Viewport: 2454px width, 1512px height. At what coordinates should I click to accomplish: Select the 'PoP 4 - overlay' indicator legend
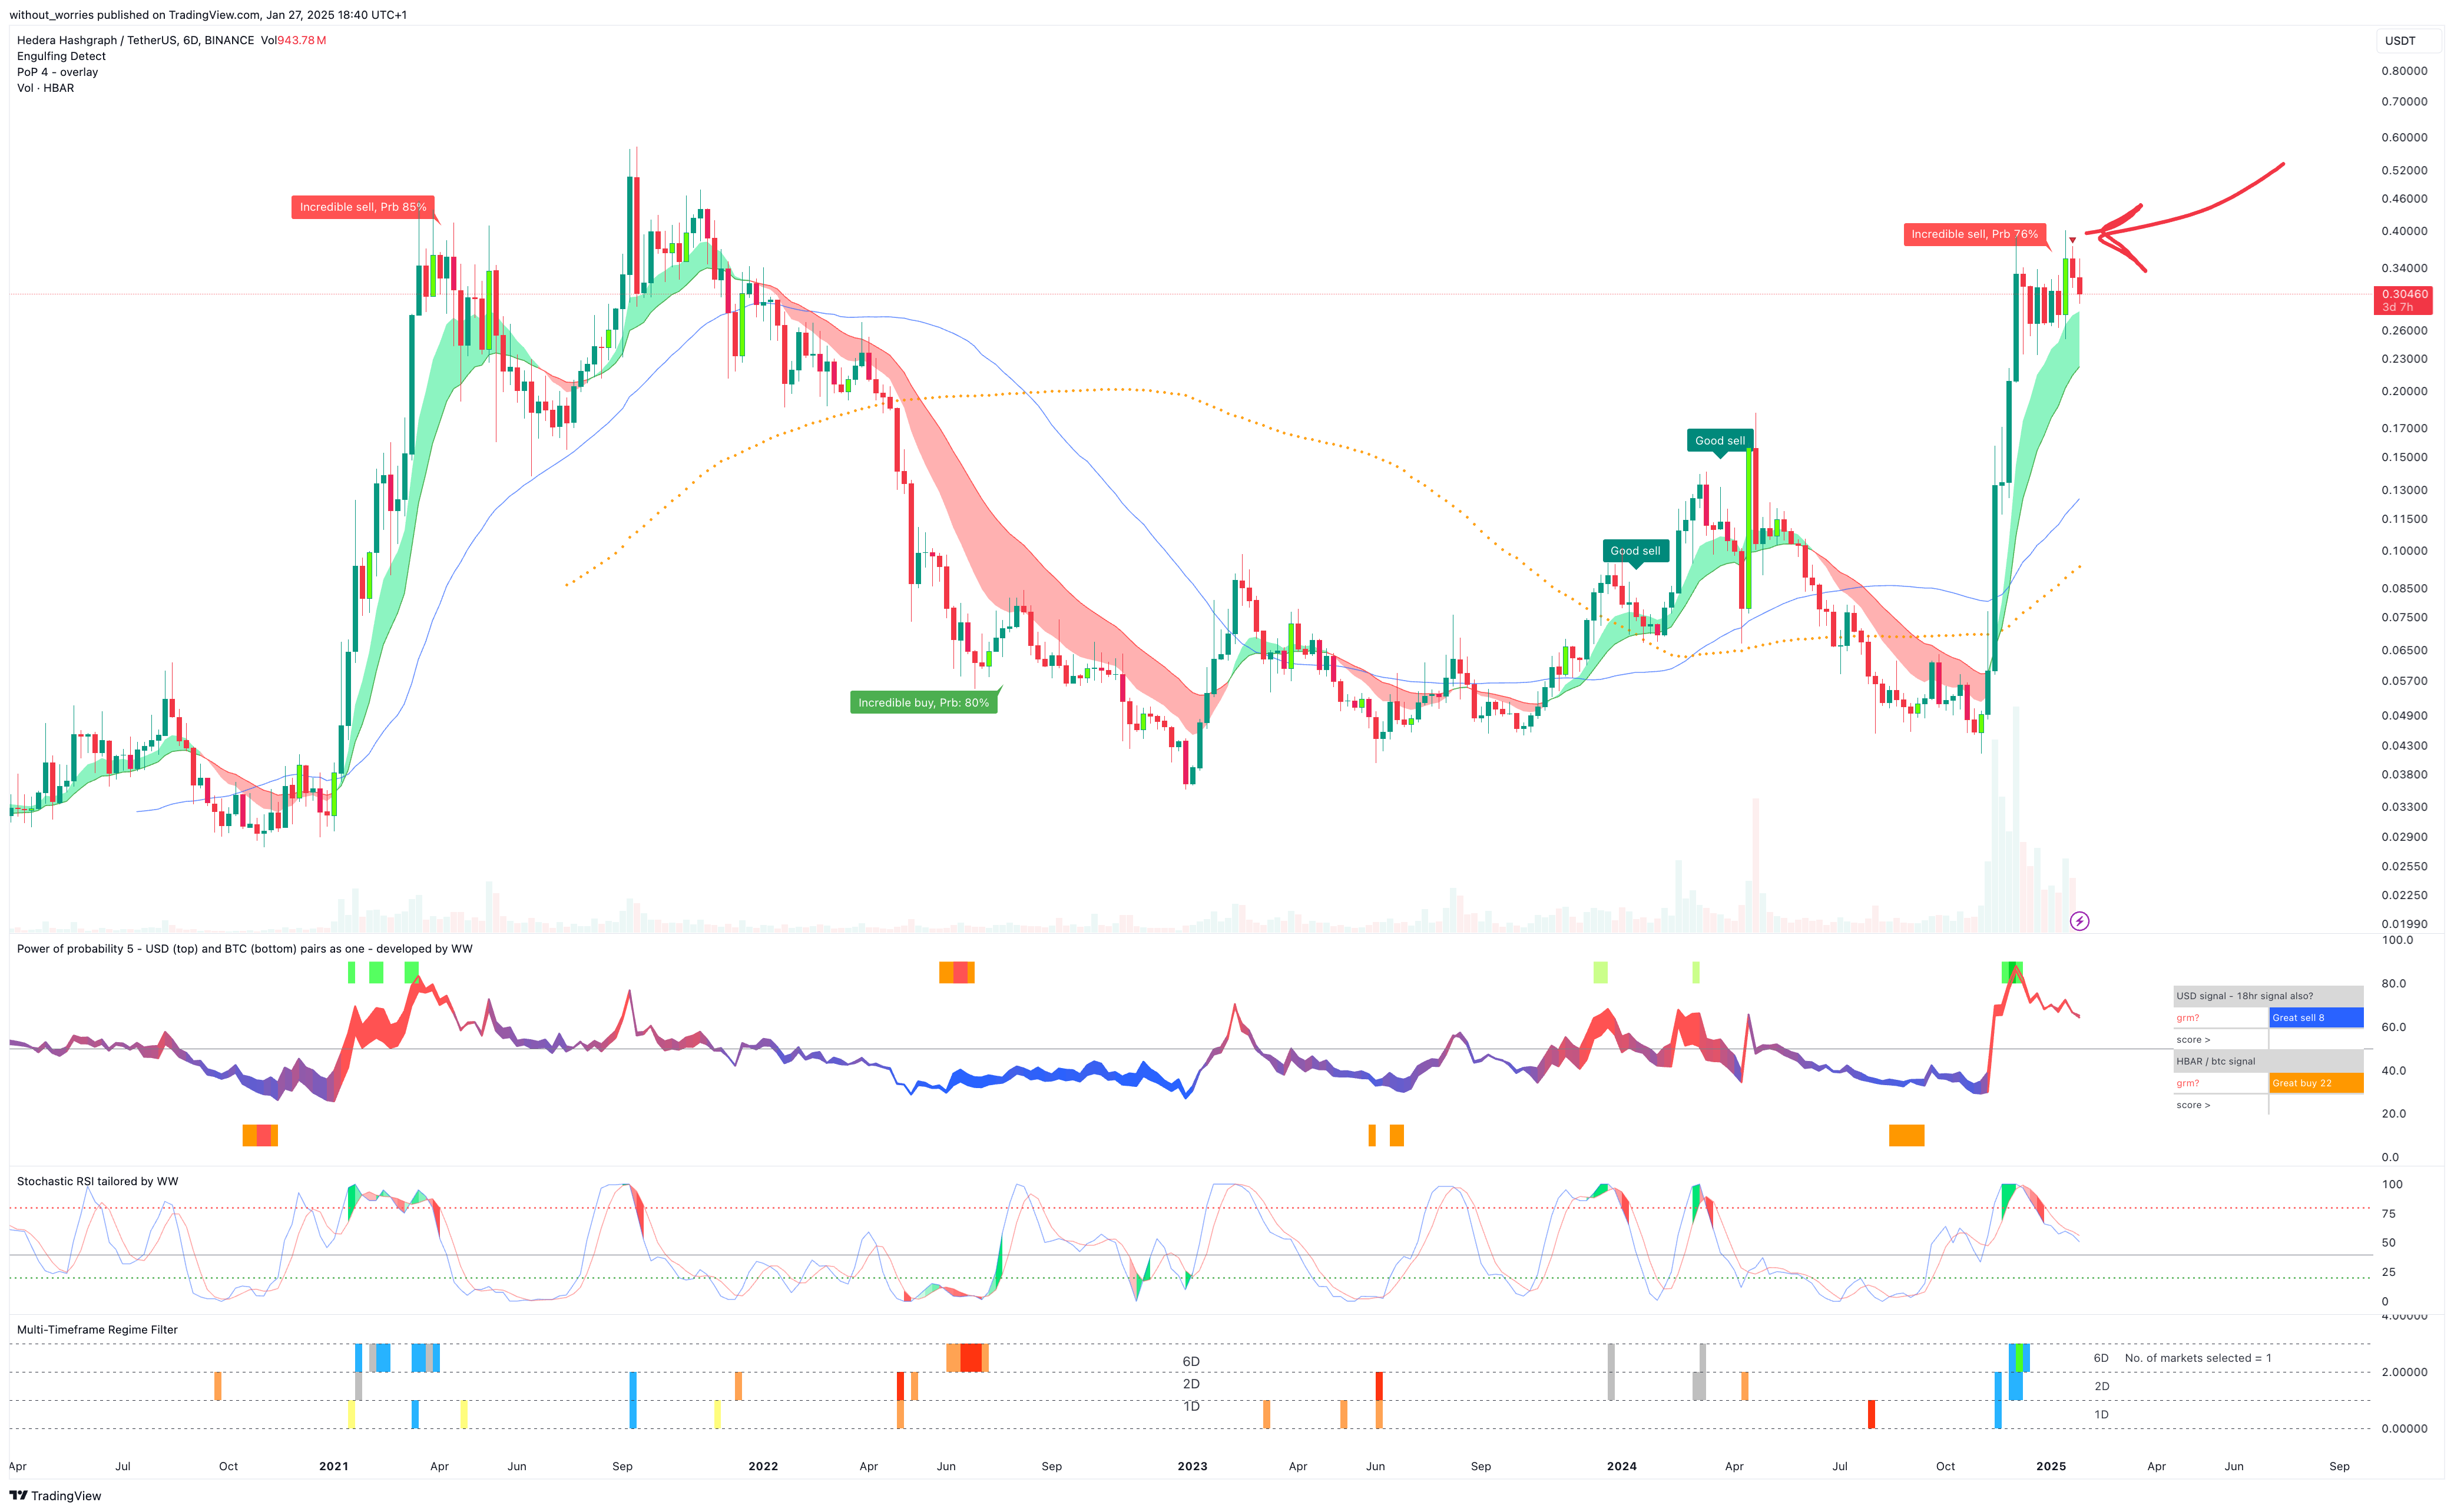[57, 72]
